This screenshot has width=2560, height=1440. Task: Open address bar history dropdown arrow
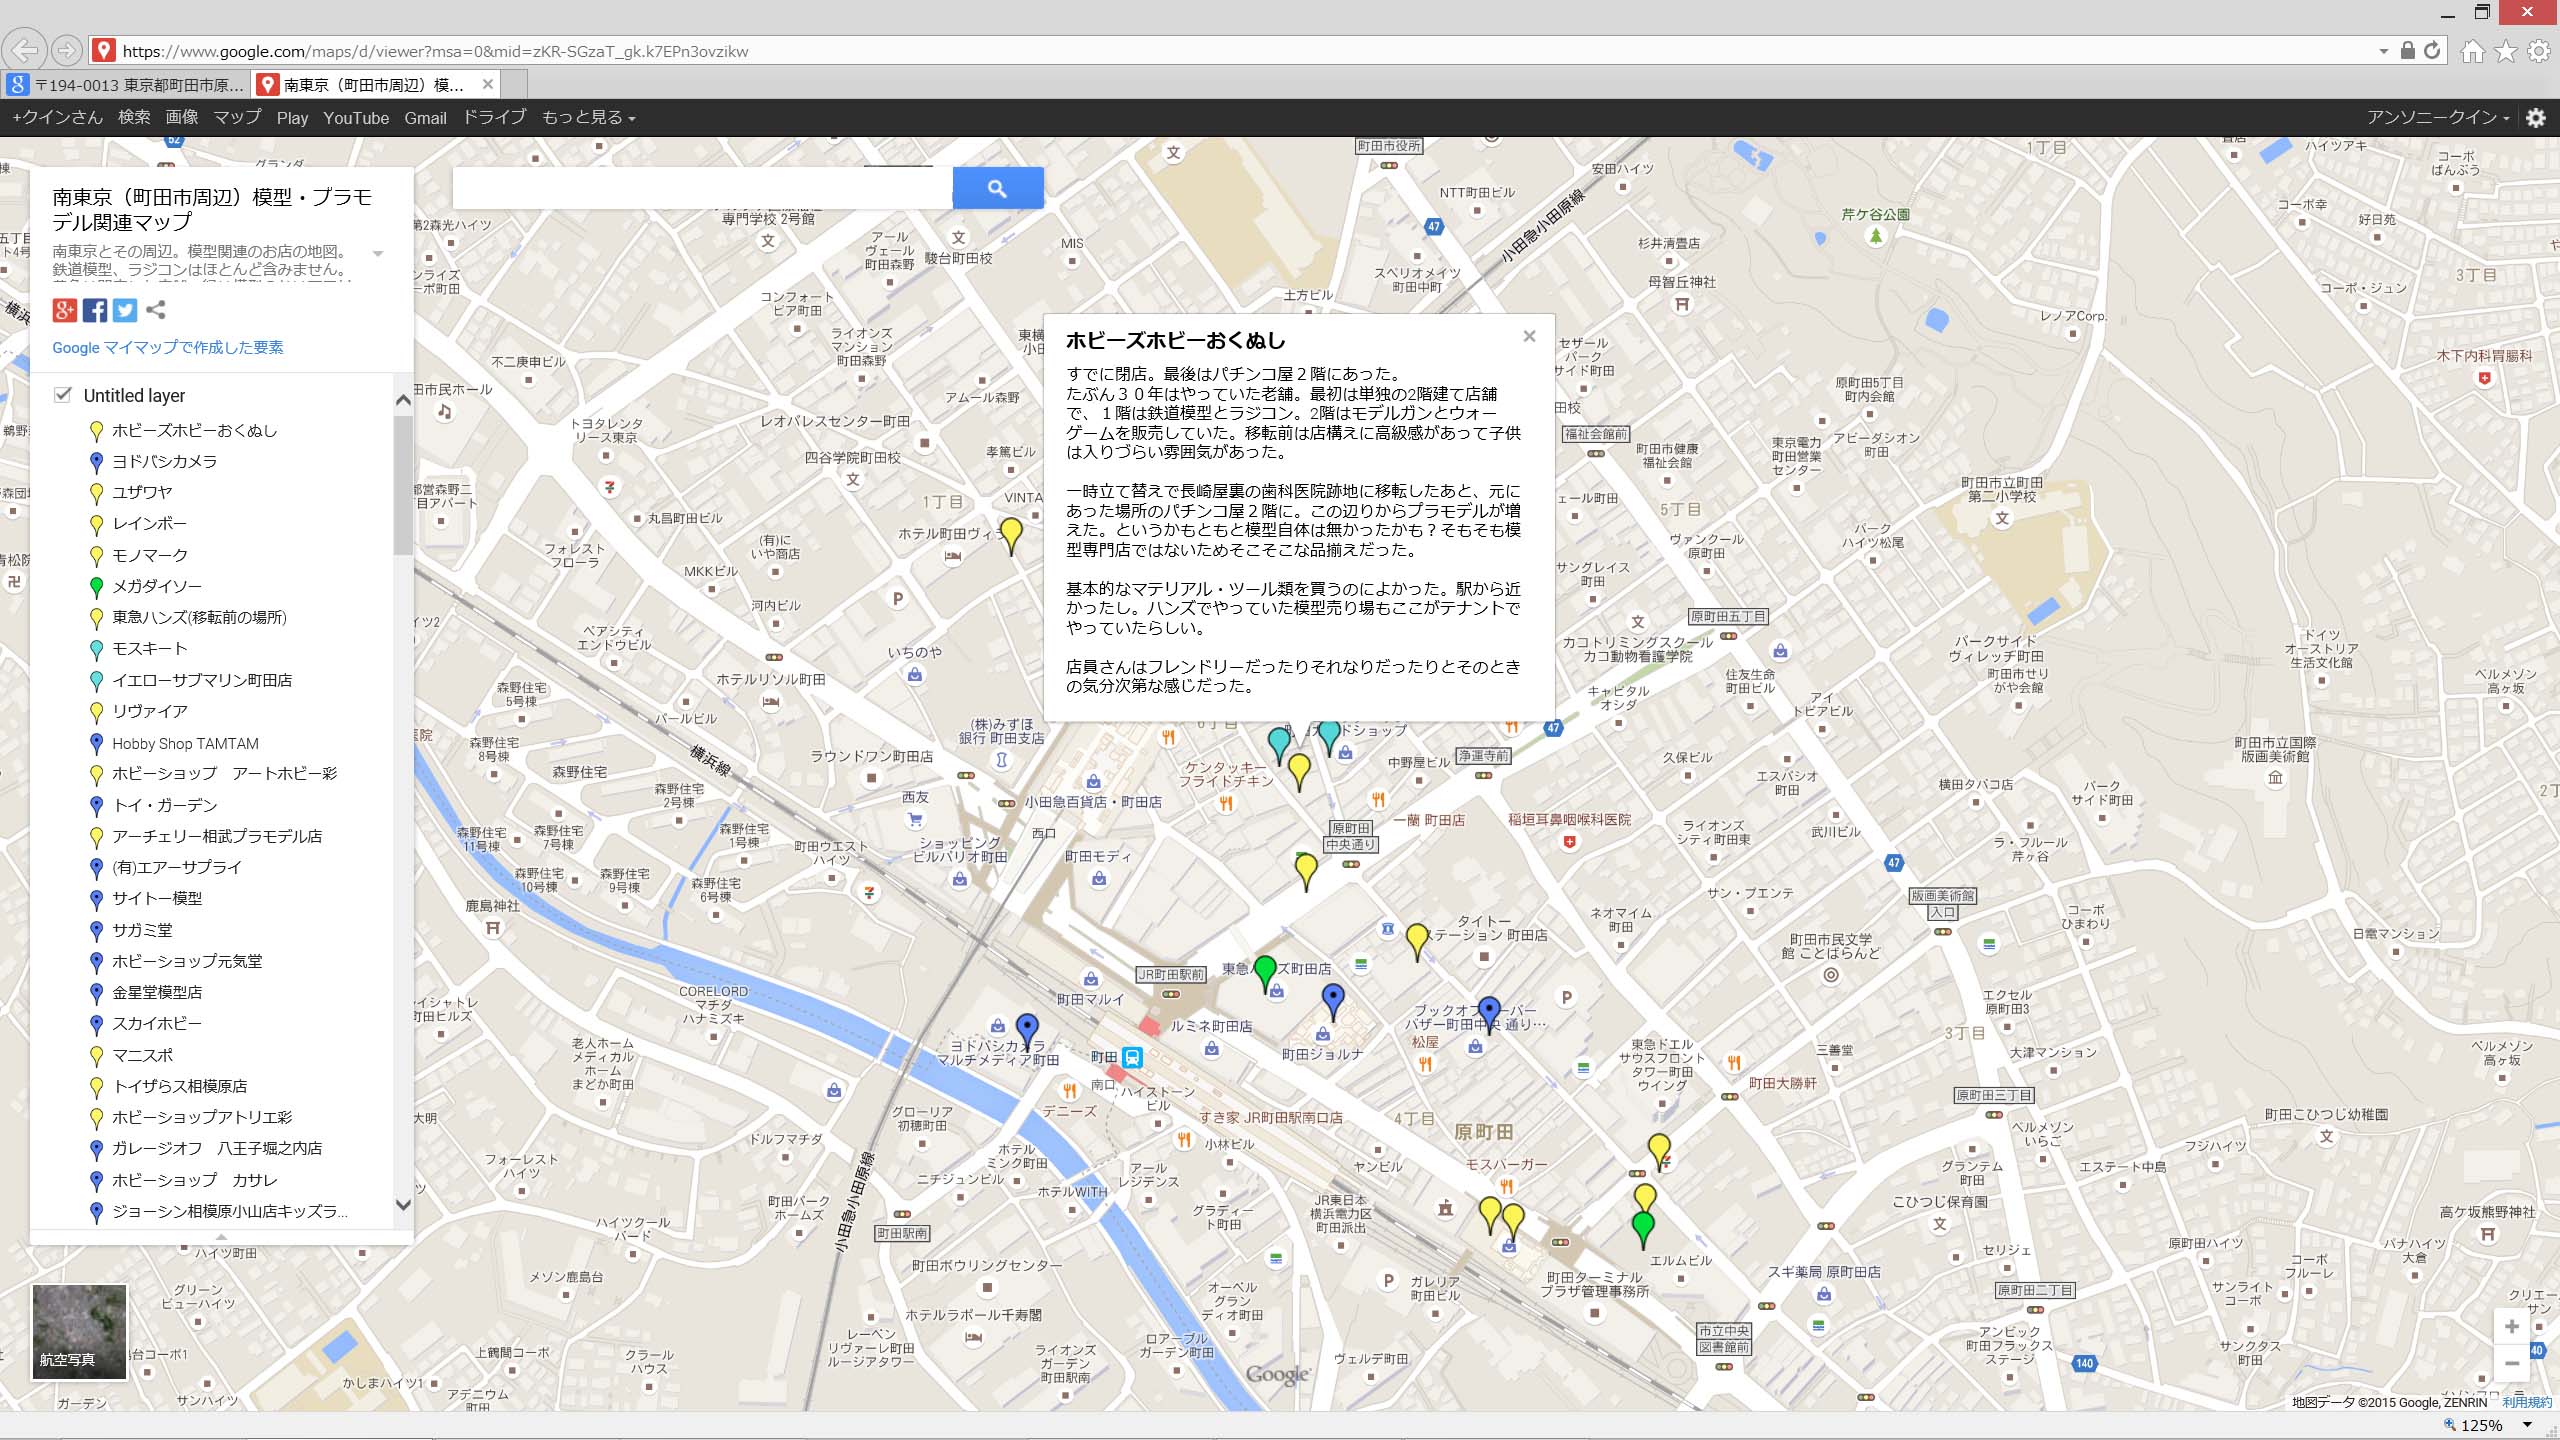coord(2384,51)
